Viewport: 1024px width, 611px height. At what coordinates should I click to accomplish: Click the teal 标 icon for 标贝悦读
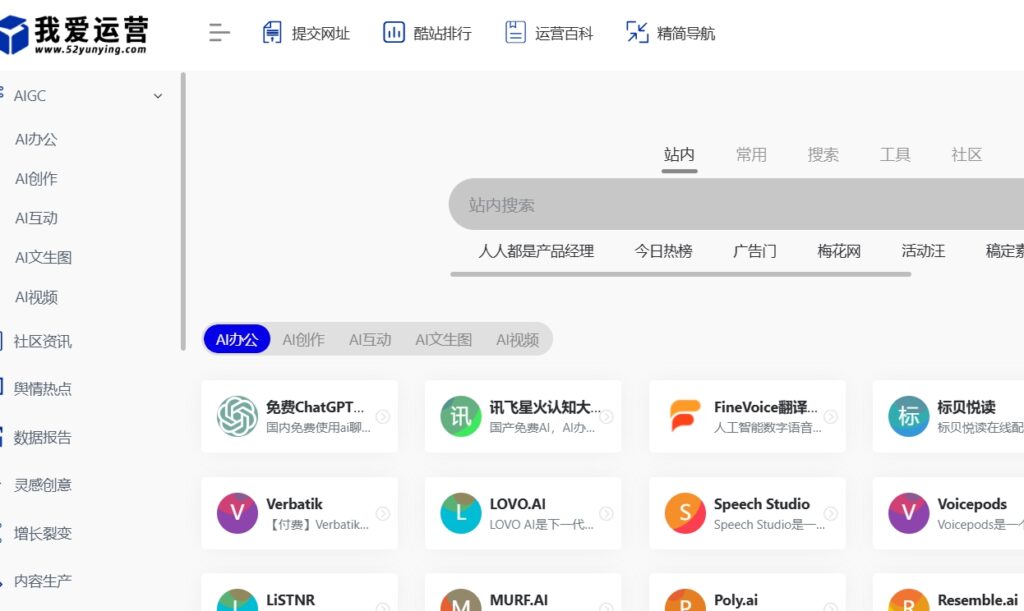(x=908, y=416)
